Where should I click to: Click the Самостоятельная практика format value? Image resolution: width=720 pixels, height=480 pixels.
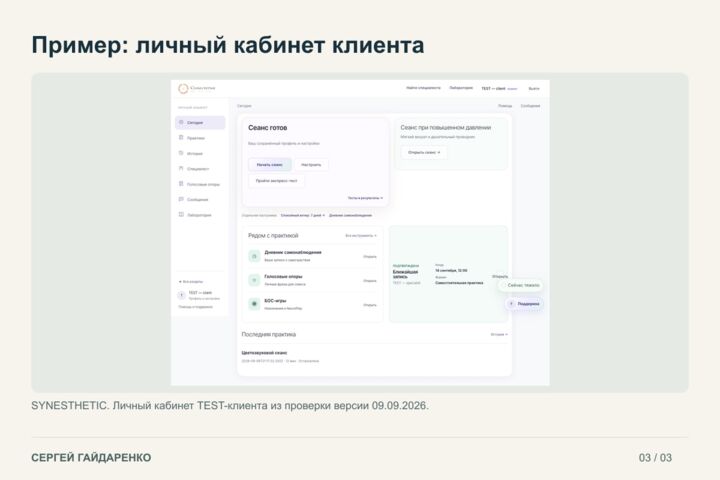pyautogui.click(x=459, y=283)
